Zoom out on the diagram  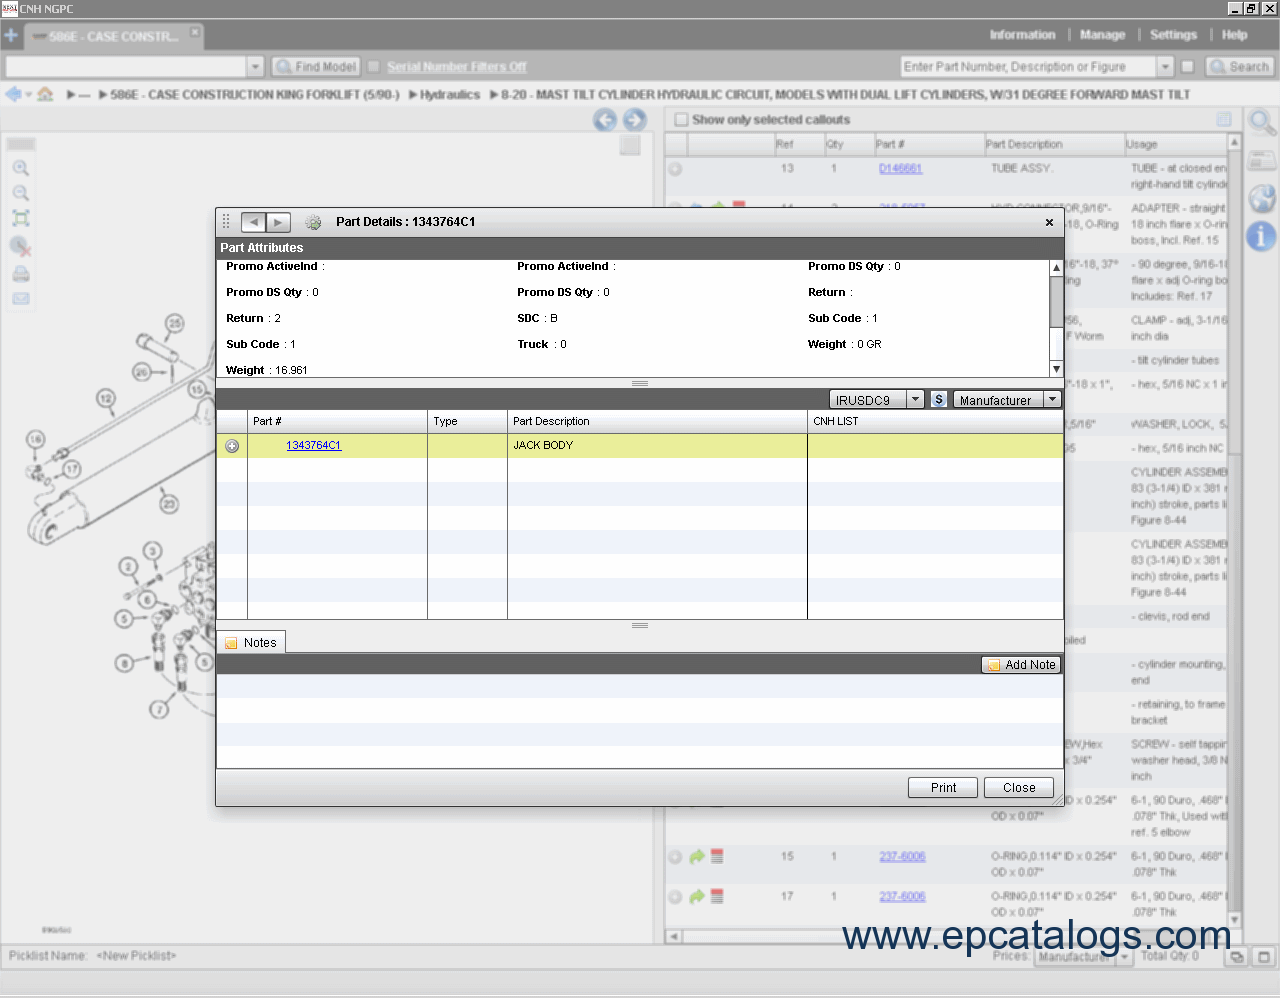pyautogui.click(x=20, y=193)
